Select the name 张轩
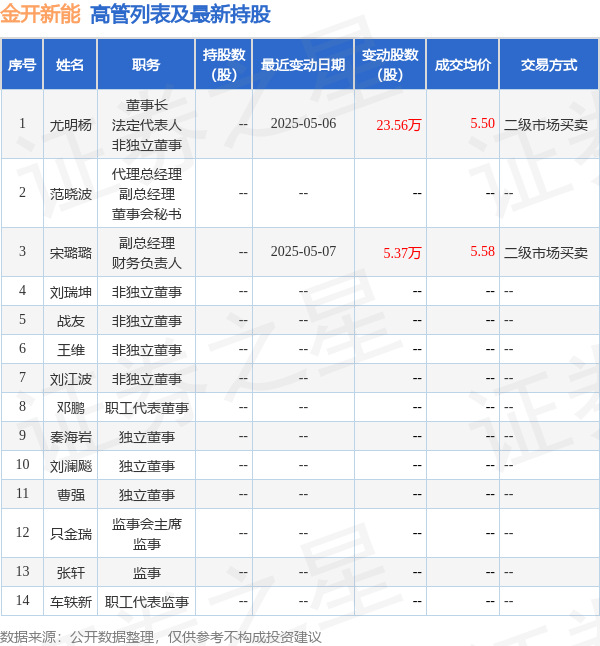The width and height of the screenshot is (600, 646). (x=70, y=573)
